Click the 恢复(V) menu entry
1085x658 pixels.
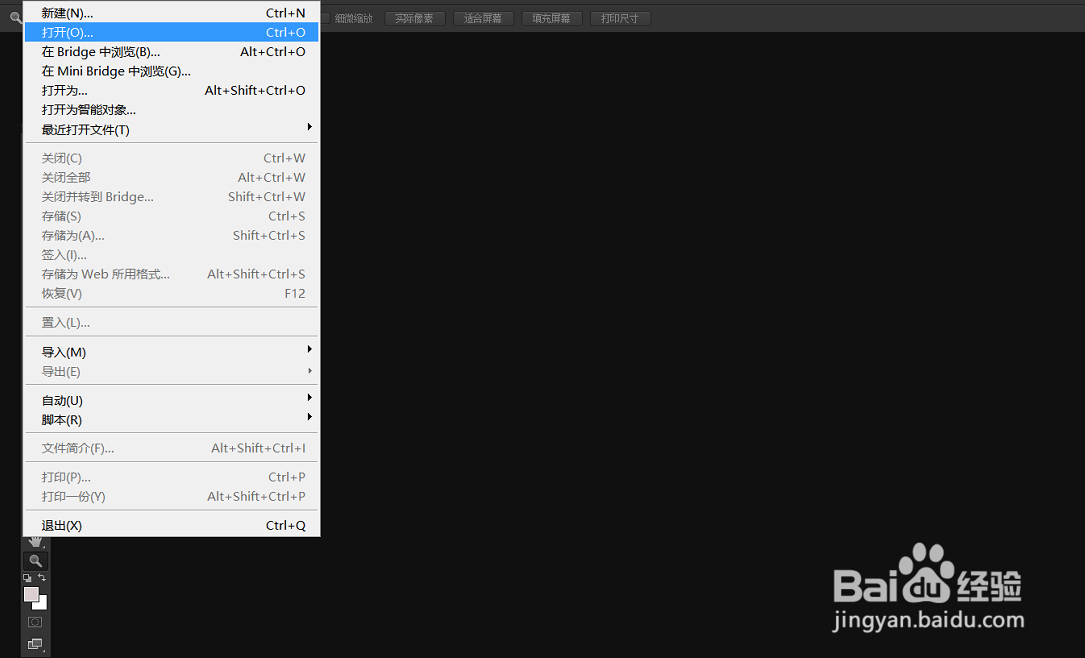click(172, 294)
